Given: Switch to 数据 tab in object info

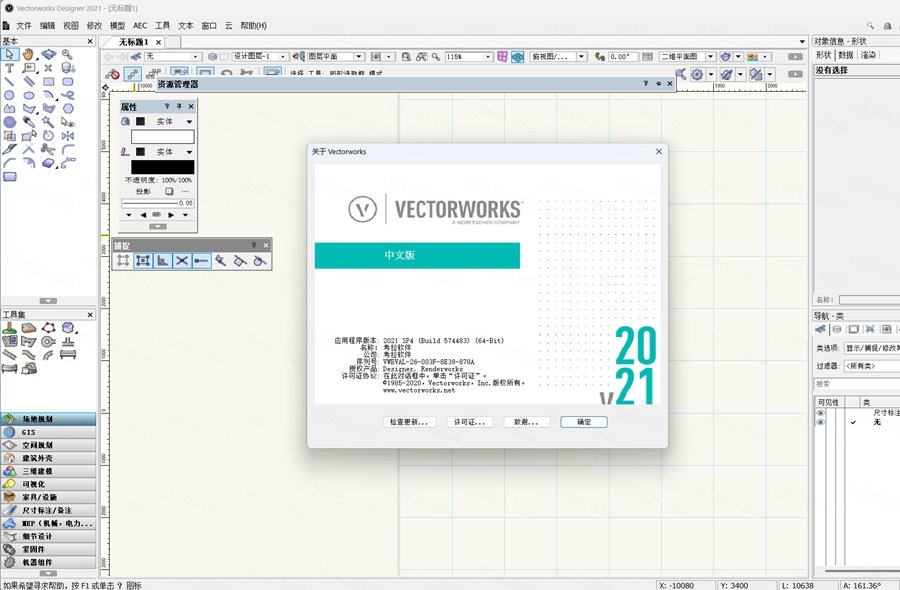Looking at the screenshot, I should pyautogui.click(x=845, y=55).
